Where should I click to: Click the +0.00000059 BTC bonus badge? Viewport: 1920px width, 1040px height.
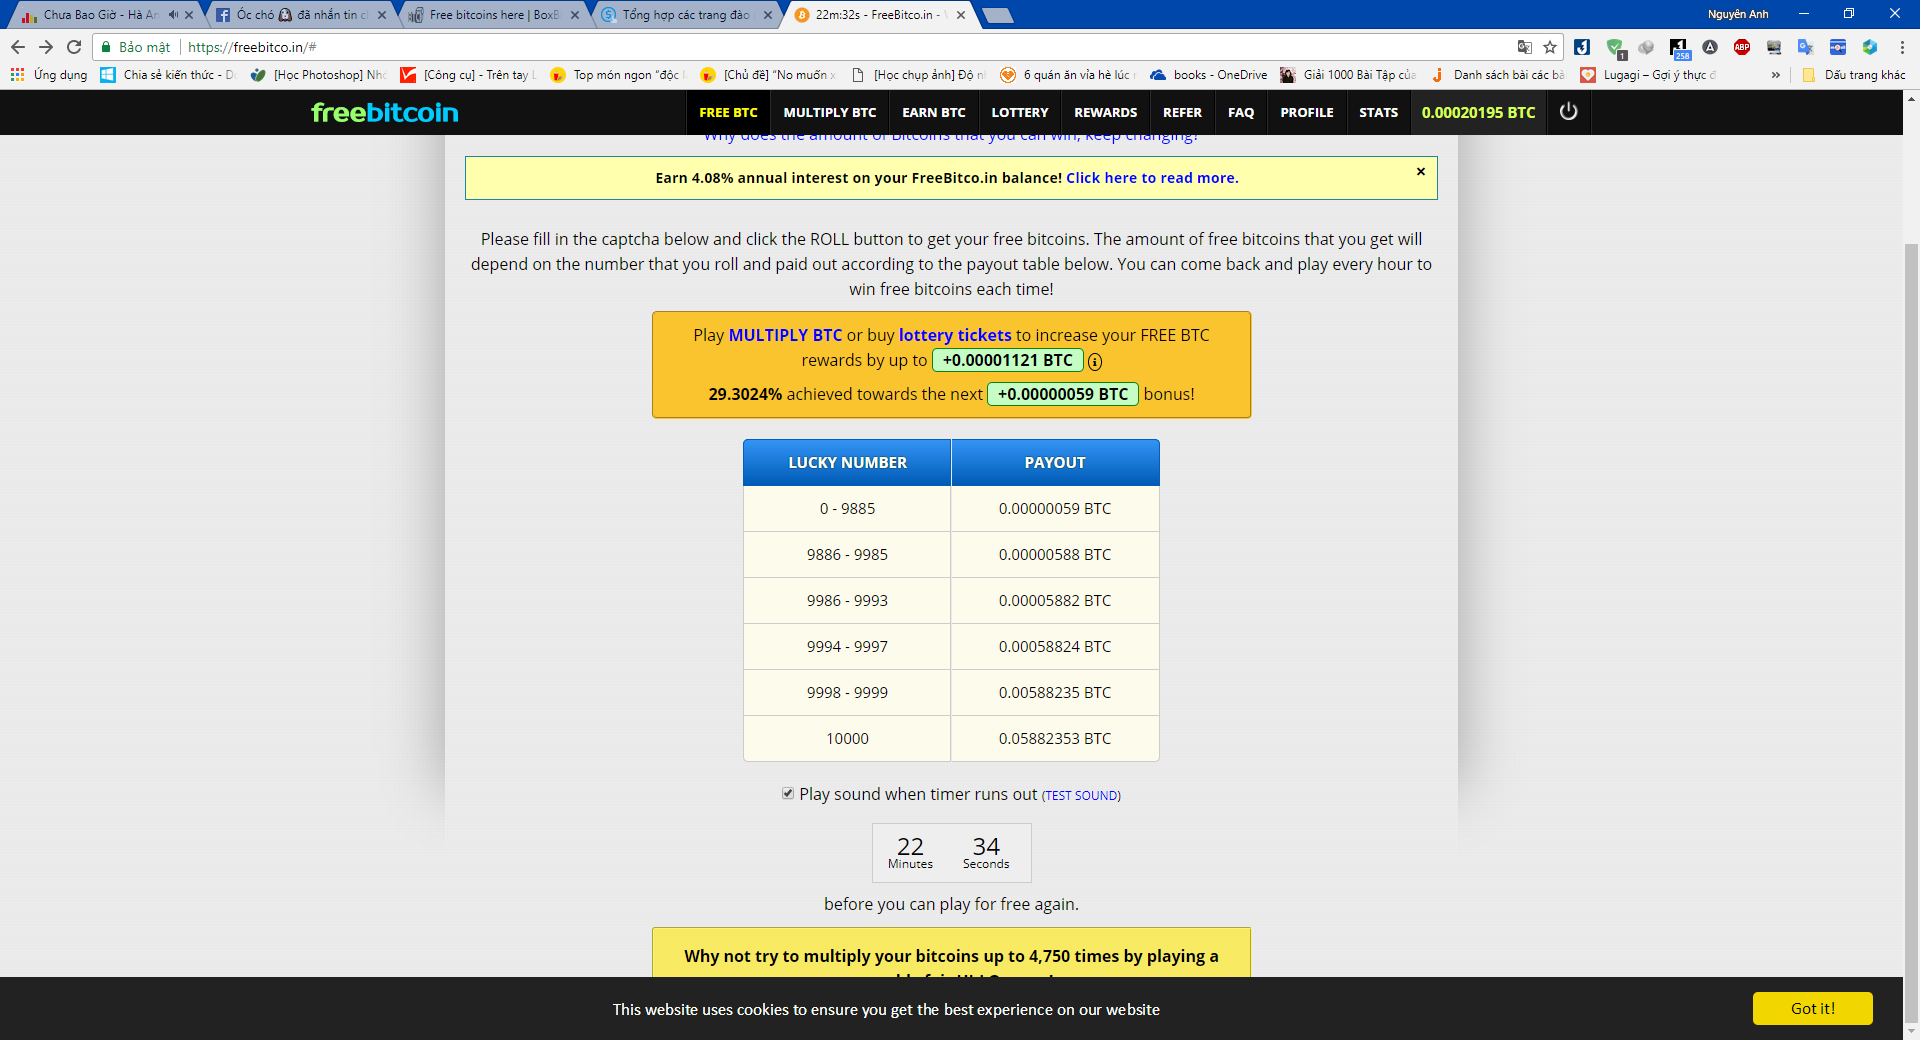pos(1063,394)
